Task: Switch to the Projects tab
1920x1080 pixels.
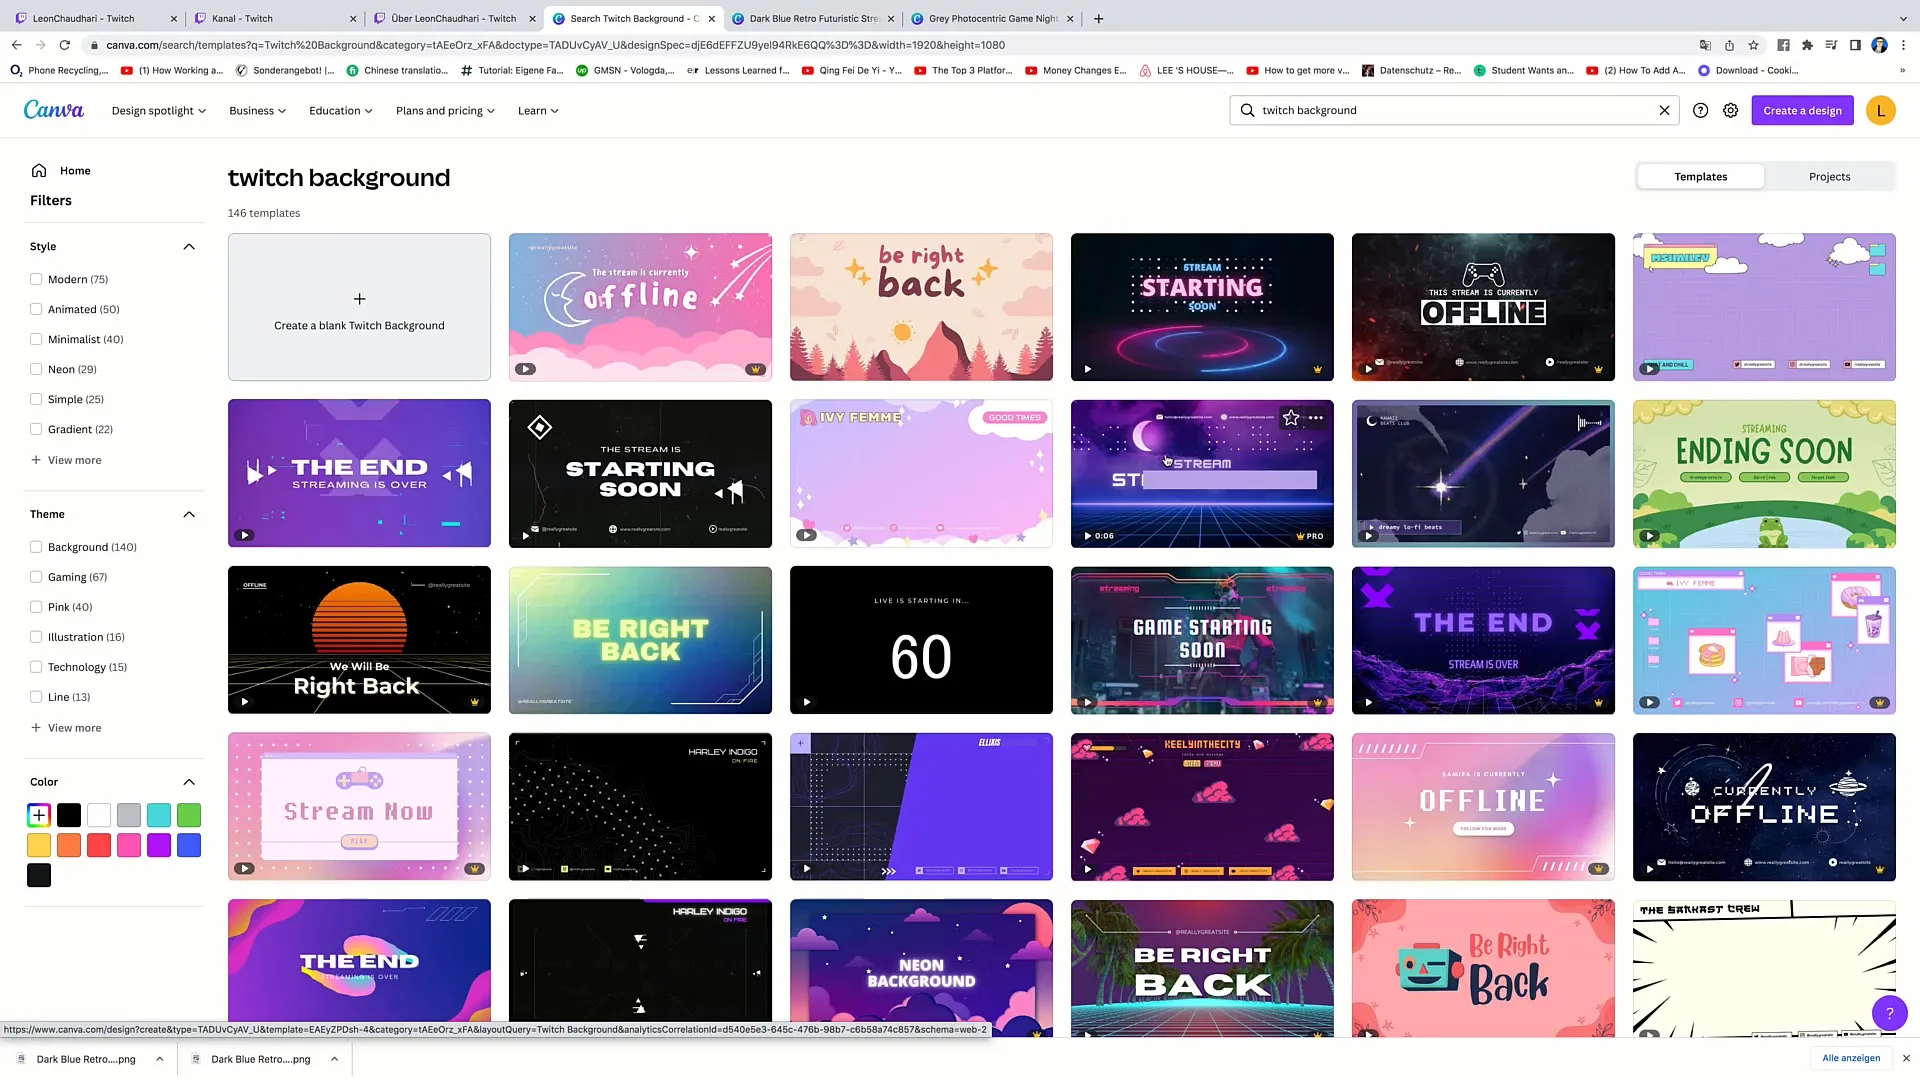Action: click(x=1830, y=175)
